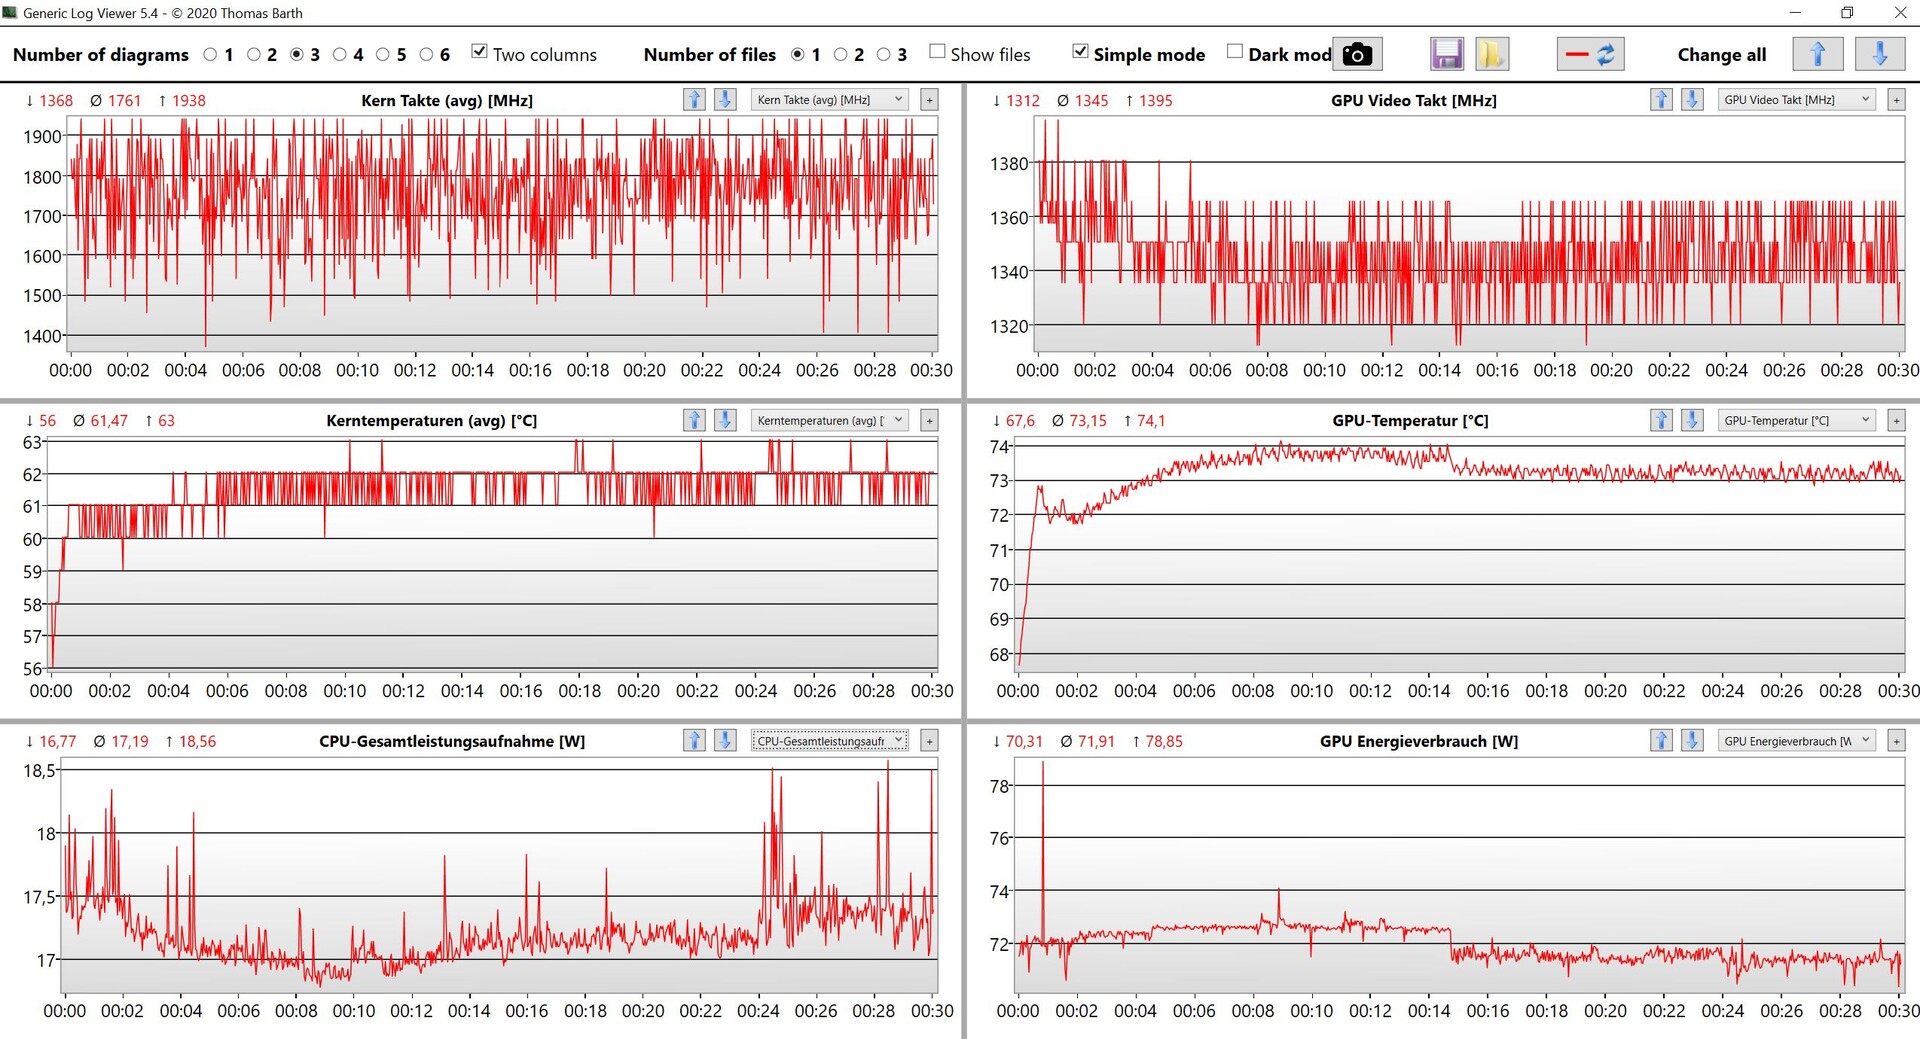Click down arrow on GPU-Temperatur diagram

(1692, 420)
